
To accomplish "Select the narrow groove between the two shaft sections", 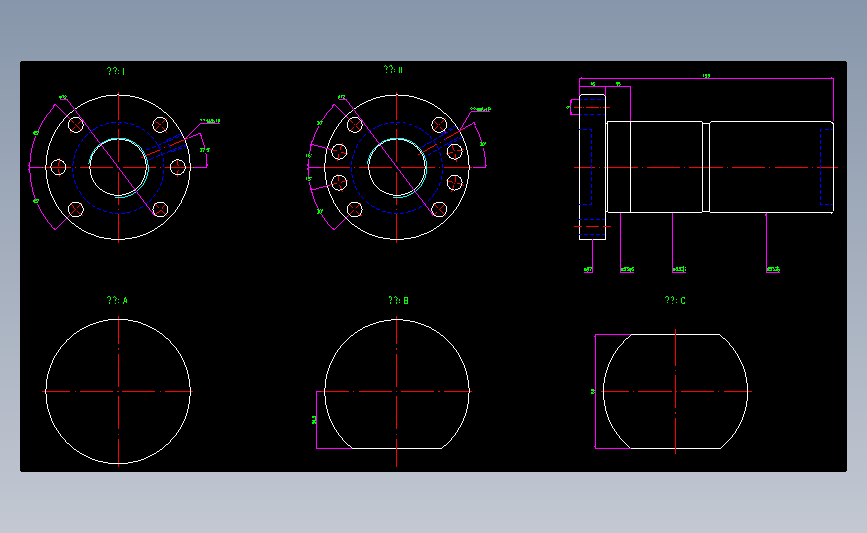I will [x=706, y=167].
